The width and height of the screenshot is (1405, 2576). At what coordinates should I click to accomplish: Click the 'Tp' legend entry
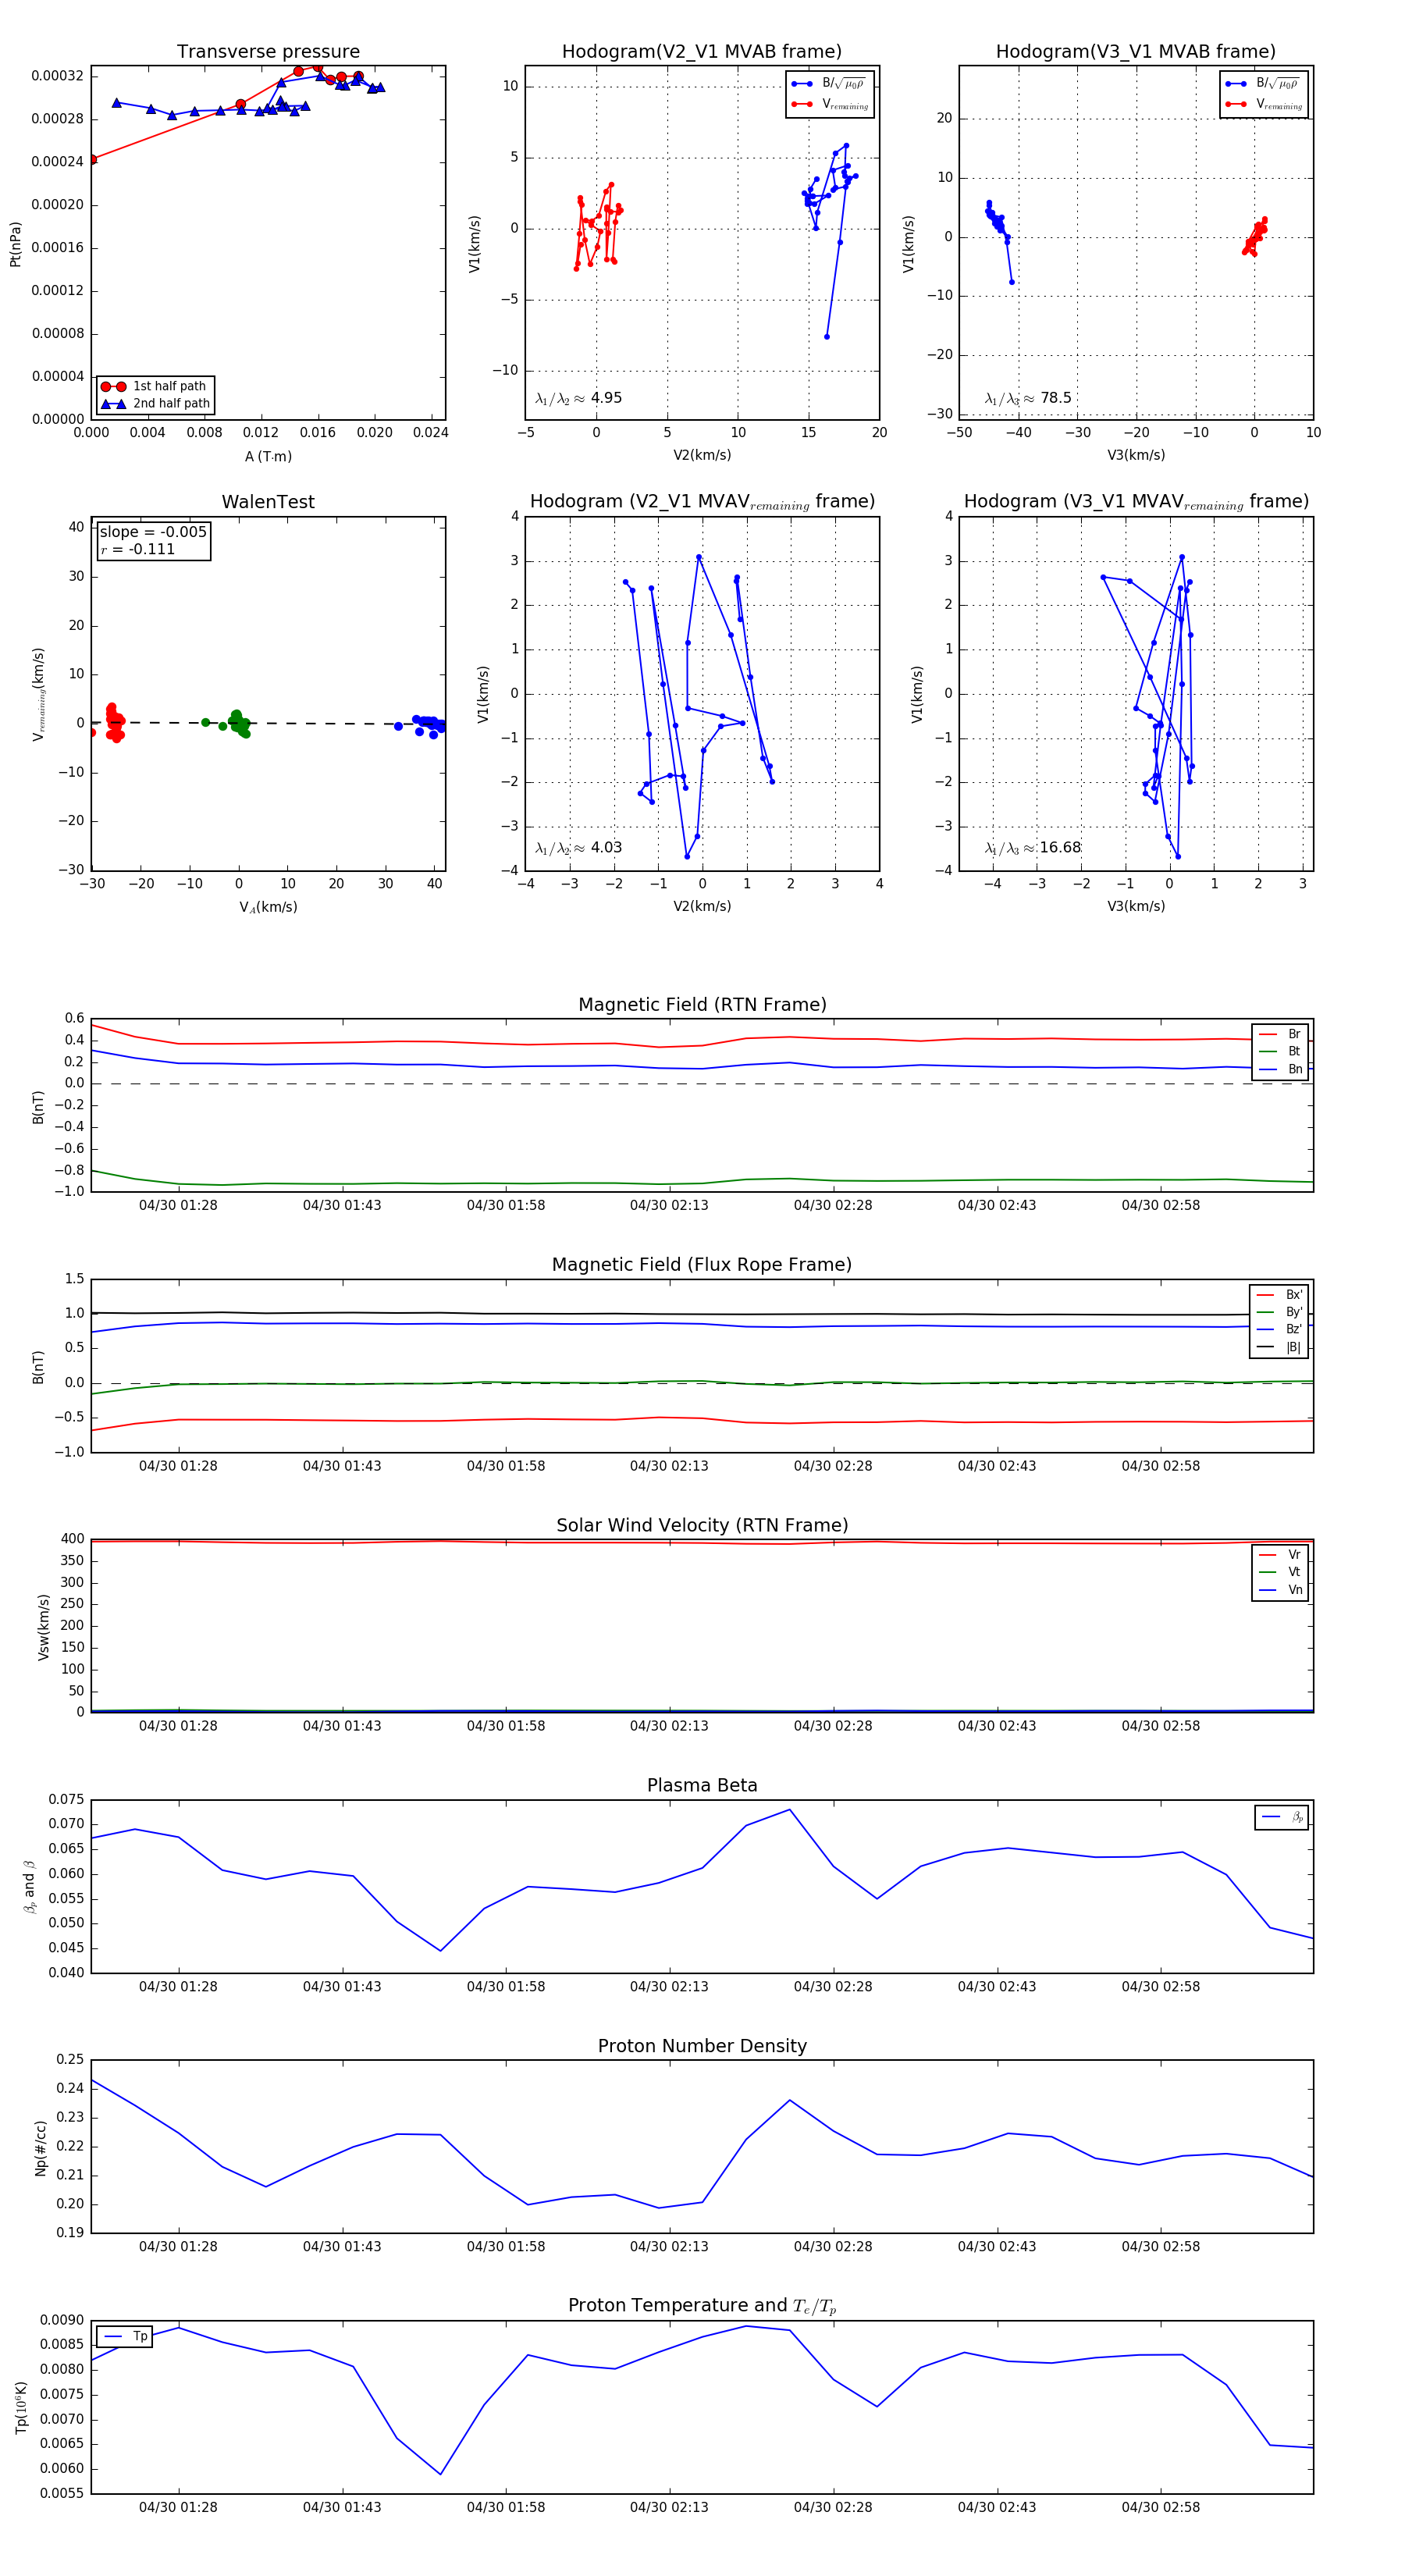tap(125, 2336)
